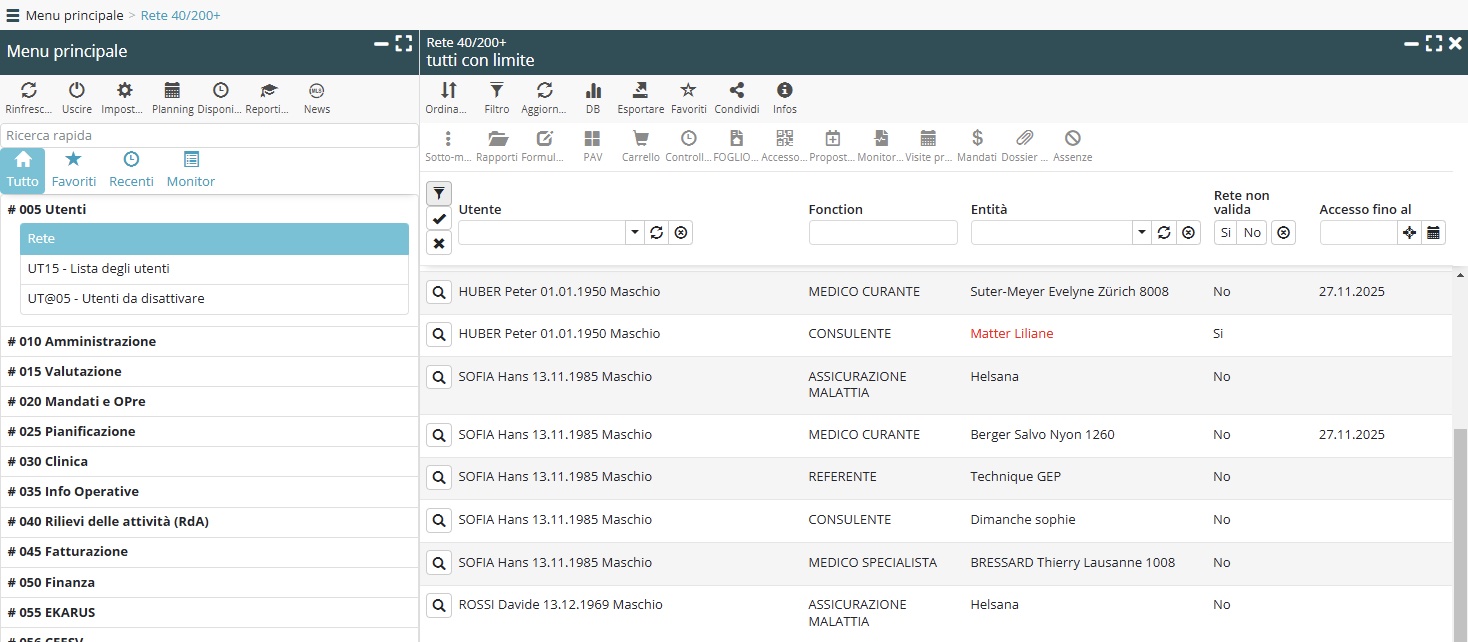The width and height of the screenshot is (1468, 642).
Task: Open magnifier for Matter Liliane row
Action: (438, 335)
